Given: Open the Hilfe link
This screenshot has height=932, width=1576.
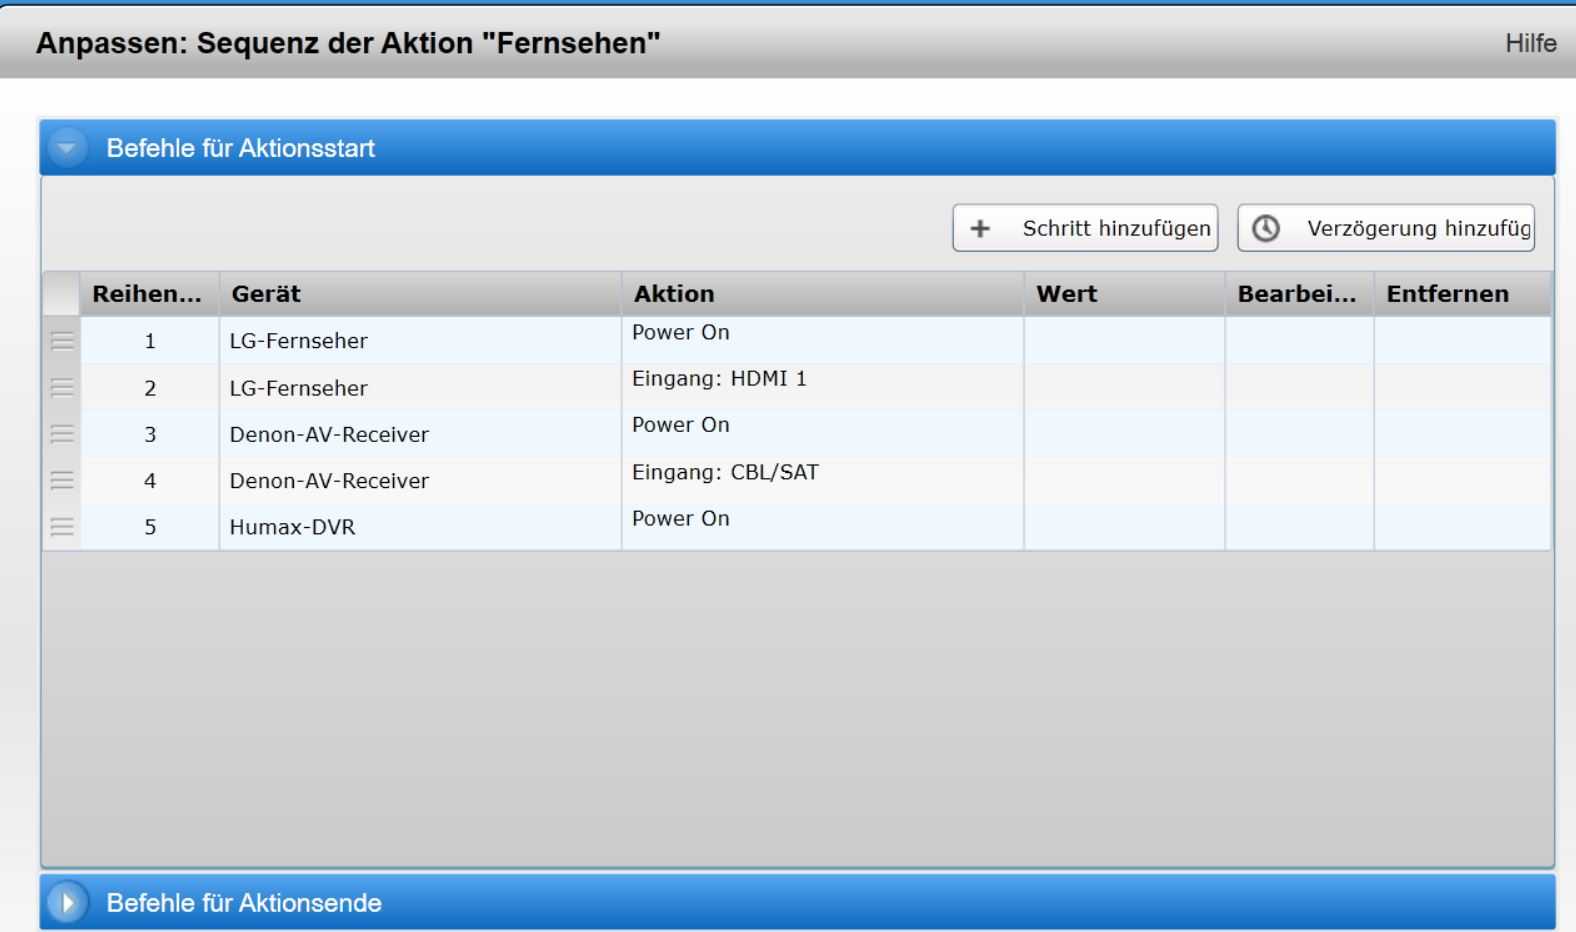Looking at the screenshot, I should 1530,43.
